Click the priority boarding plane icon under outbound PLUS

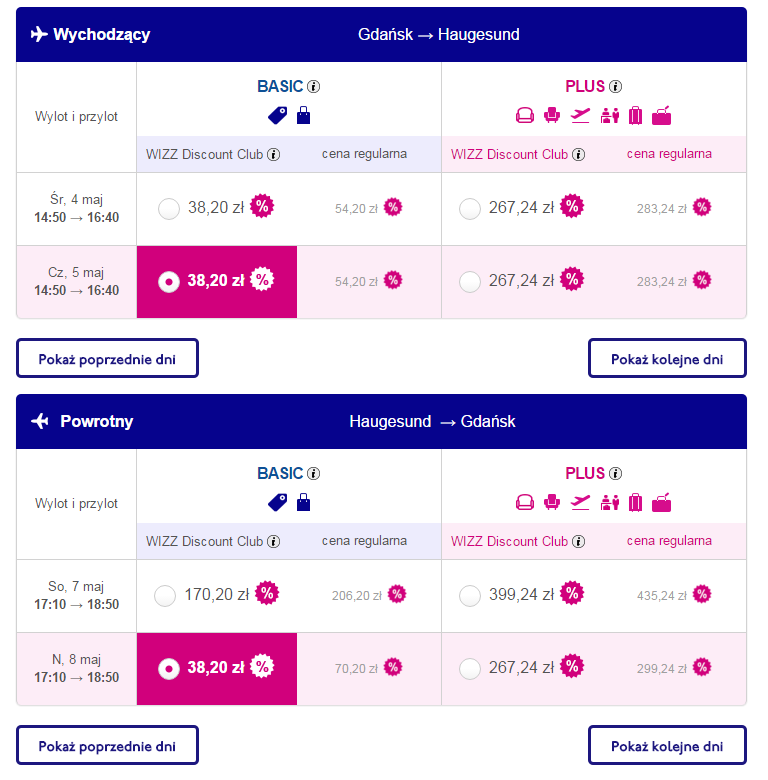[x=580, y=116]
